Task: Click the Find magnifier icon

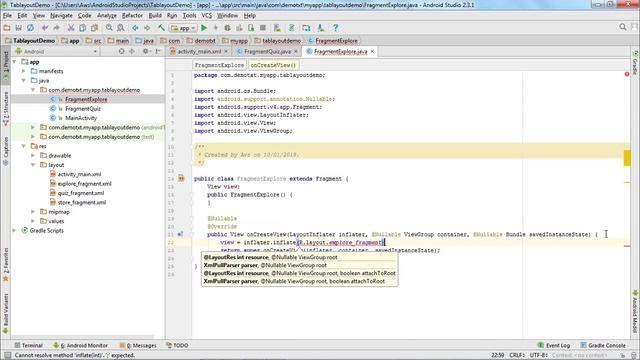Action: pyautogui.click(x=109, y=28)
